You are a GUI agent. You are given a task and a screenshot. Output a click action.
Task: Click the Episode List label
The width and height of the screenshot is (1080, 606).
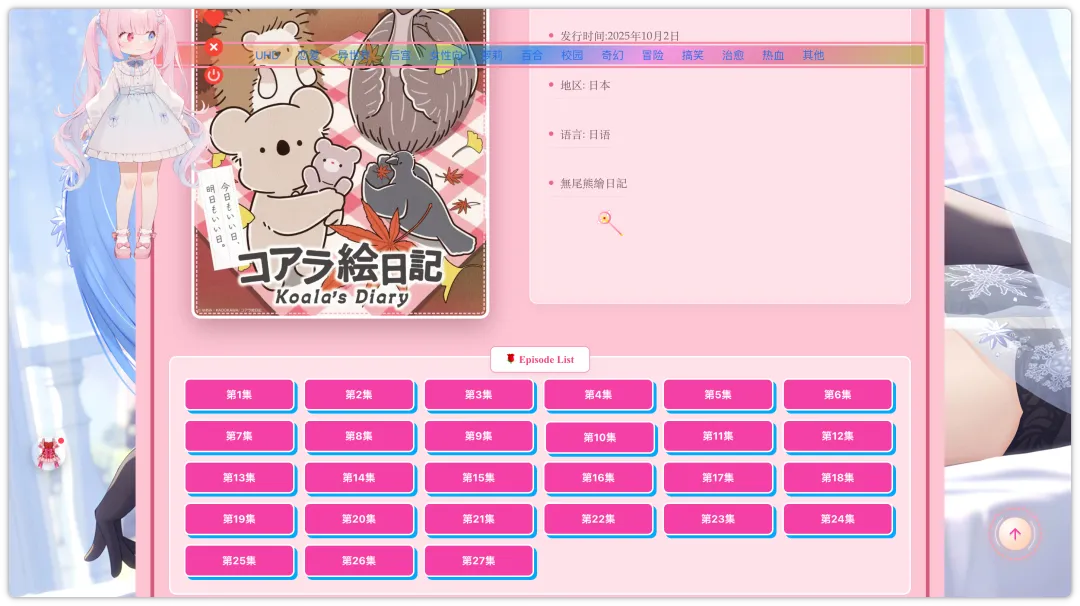(x=540, y=359)
